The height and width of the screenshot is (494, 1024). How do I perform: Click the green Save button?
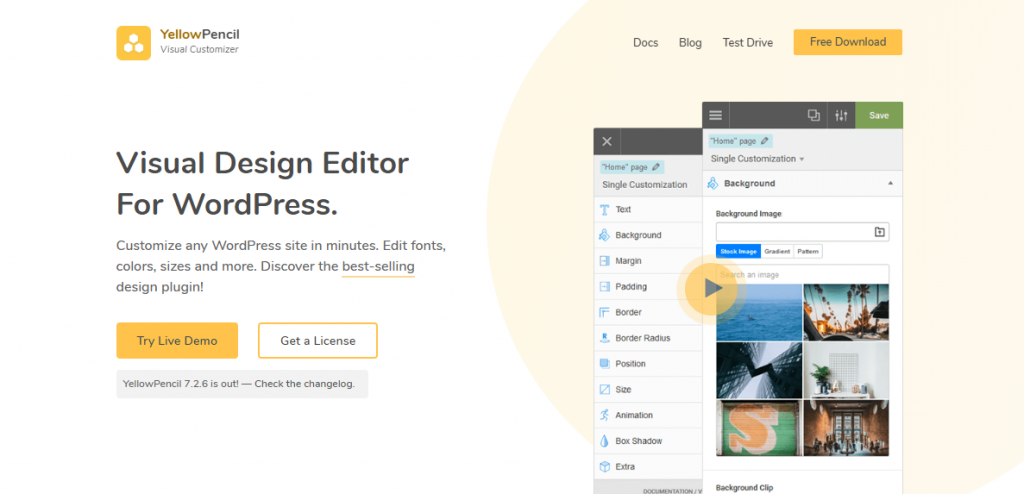[x=879, y=116]
